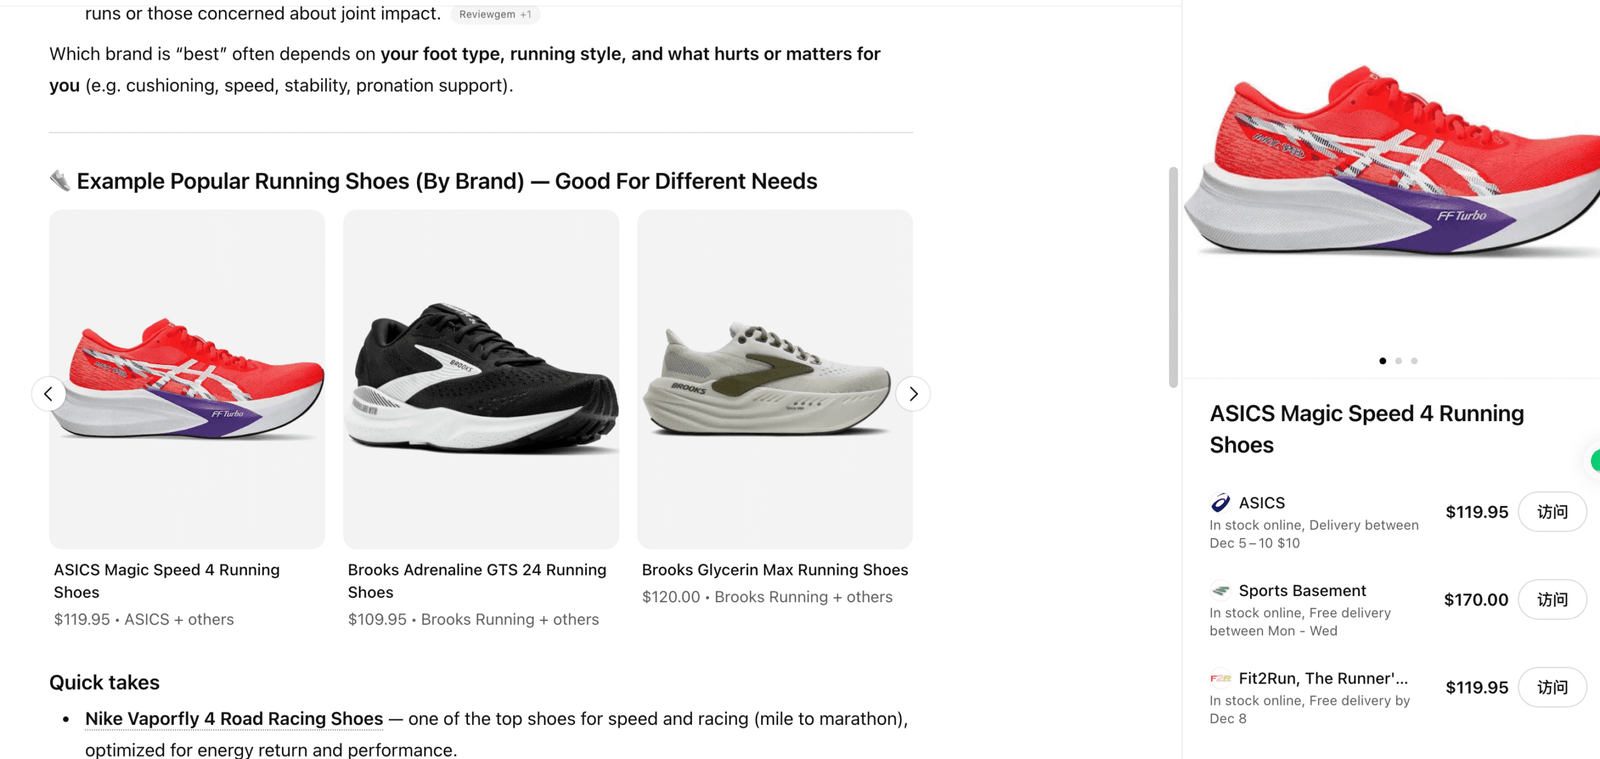Image resolution: width=1600 pixels, height=759 pixels.
Task: Open Brooks Glycerin Max product card image
Action: [x=775, y=379]
